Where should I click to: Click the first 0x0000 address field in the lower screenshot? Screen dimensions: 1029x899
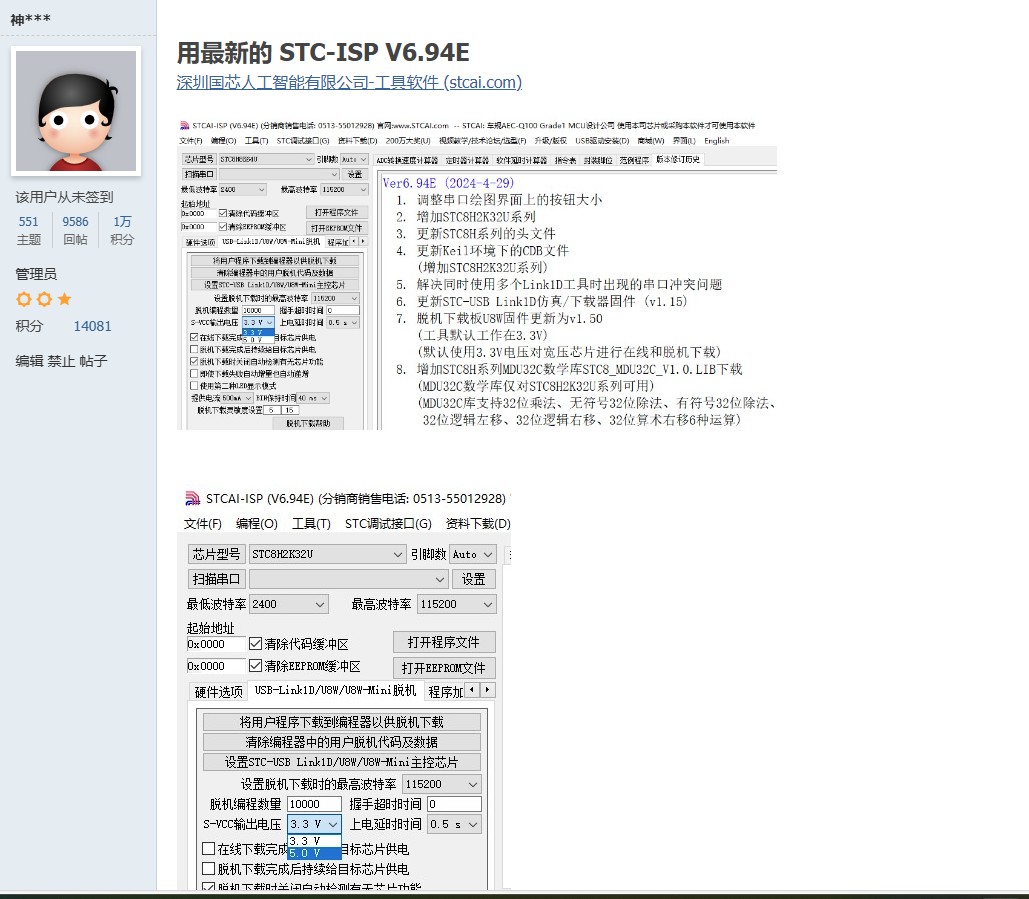coord(216,644)
